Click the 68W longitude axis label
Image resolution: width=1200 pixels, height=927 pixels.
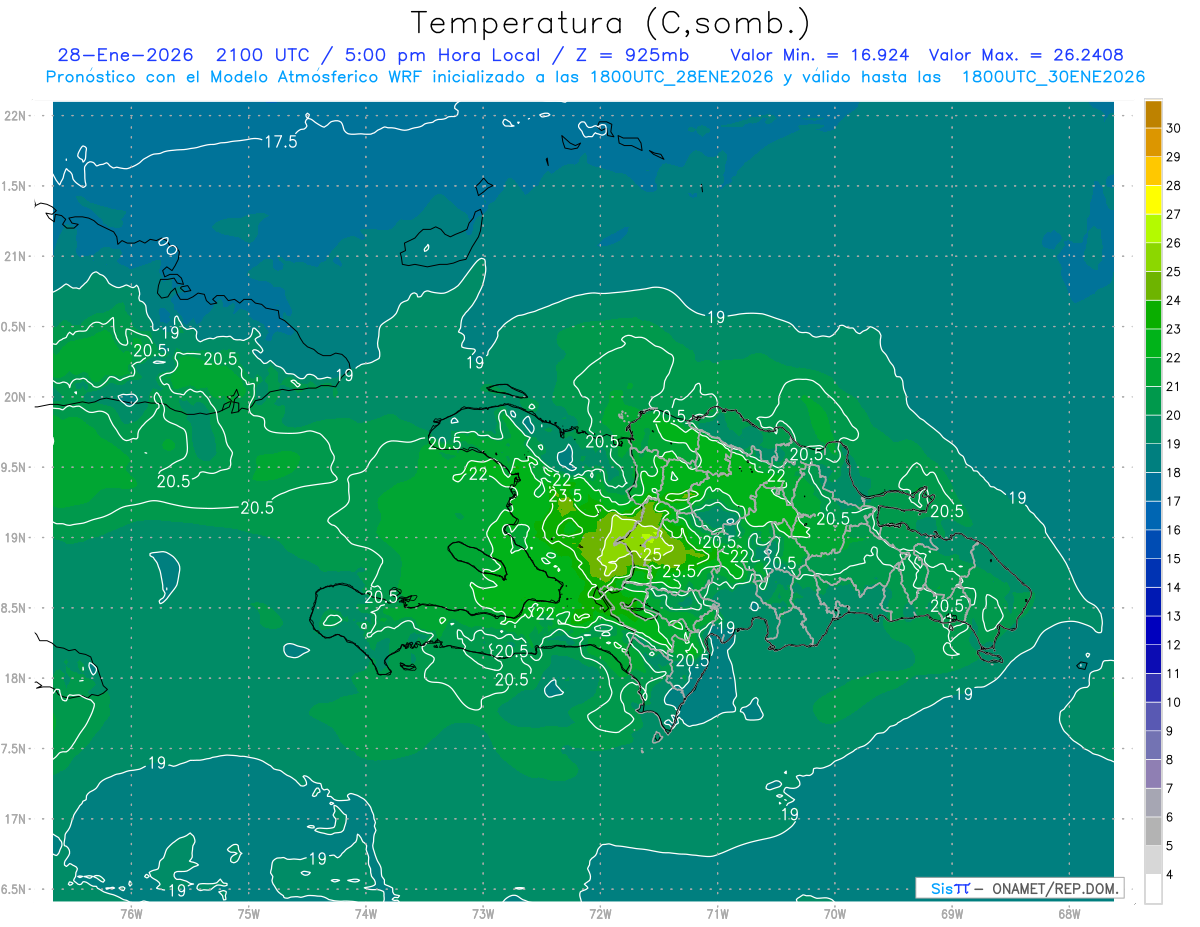pos(1068,913)
